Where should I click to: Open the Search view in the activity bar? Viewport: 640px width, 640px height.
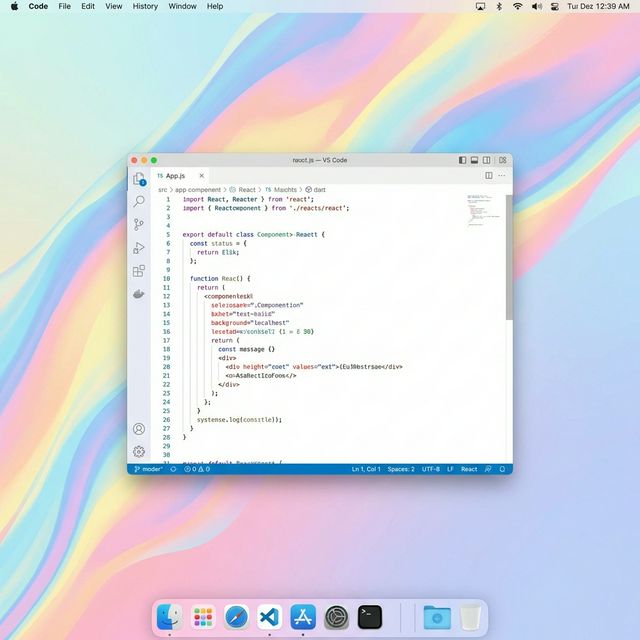(x=139, y=201)
